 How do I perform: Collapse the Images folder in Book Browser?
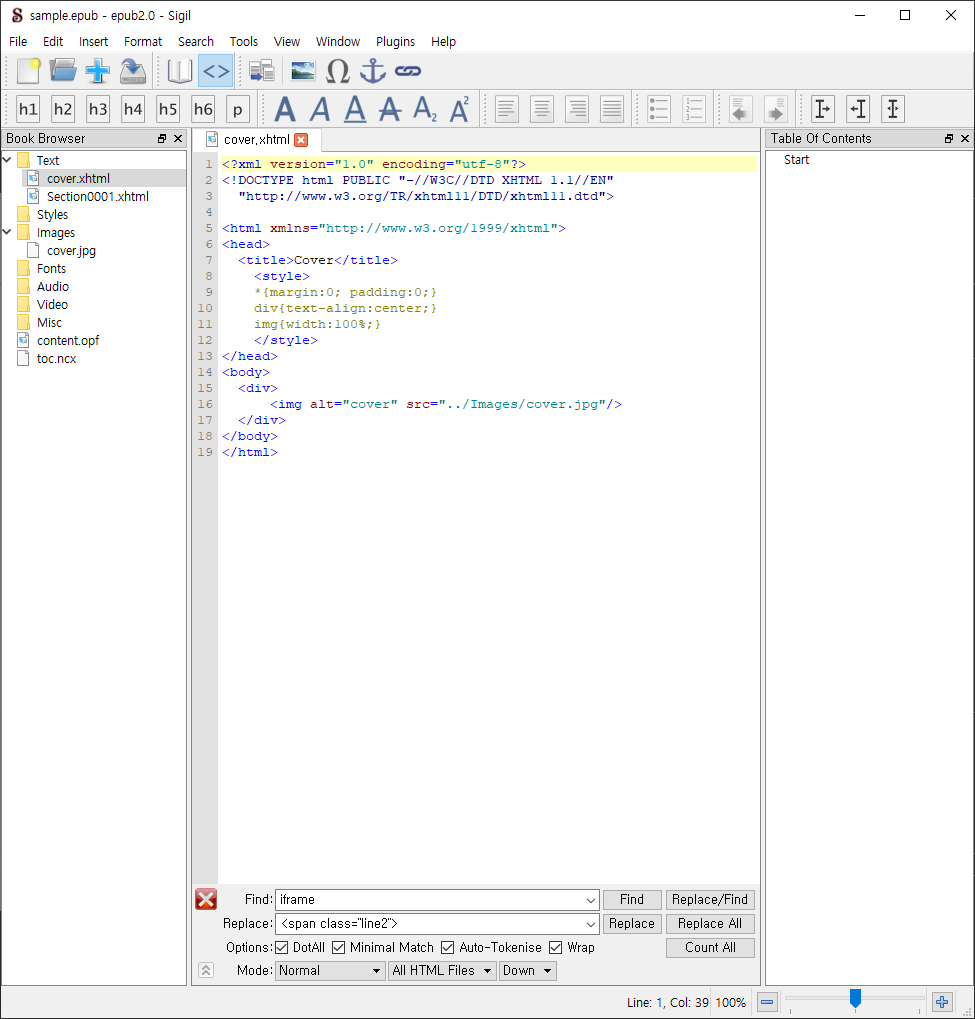7,232
